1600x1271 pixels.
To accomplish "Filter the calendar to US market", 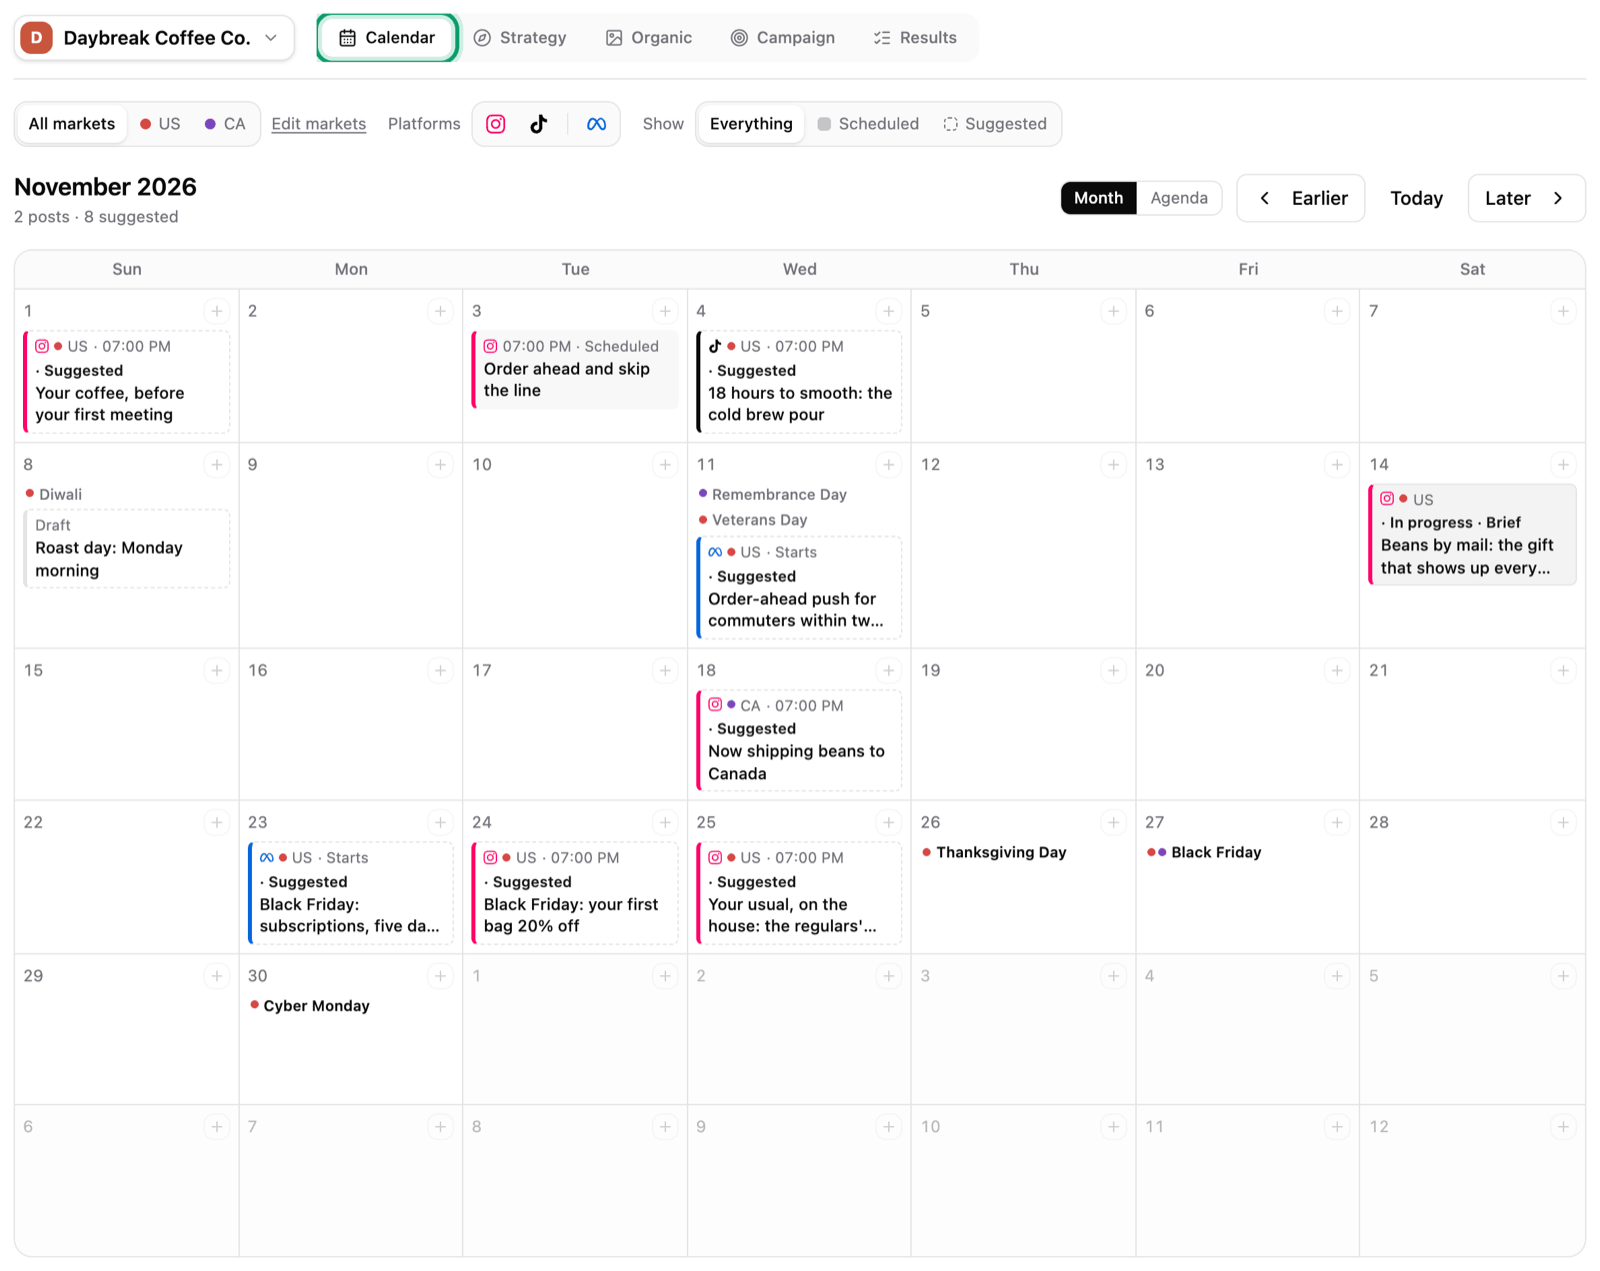I will (x=160, y=124).
